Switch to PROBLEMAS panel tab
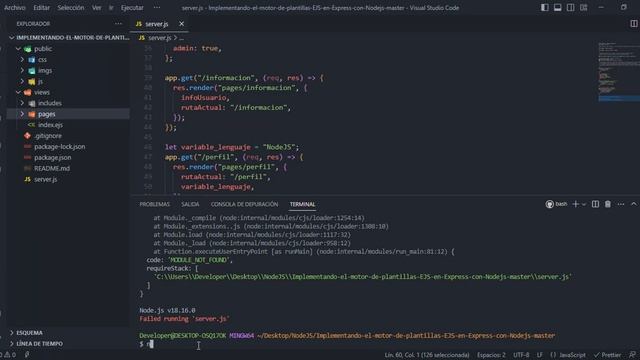This screenshot has height=360, width=640. (x=154, y=204)
